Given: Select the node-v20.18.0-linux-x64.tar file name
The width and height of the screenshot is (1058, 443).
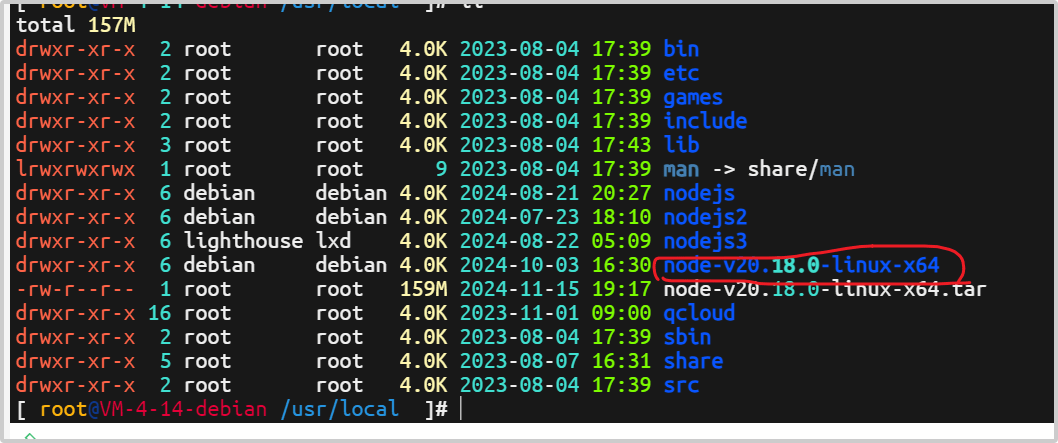Looking at the screenshot, I should coord(825,289).
